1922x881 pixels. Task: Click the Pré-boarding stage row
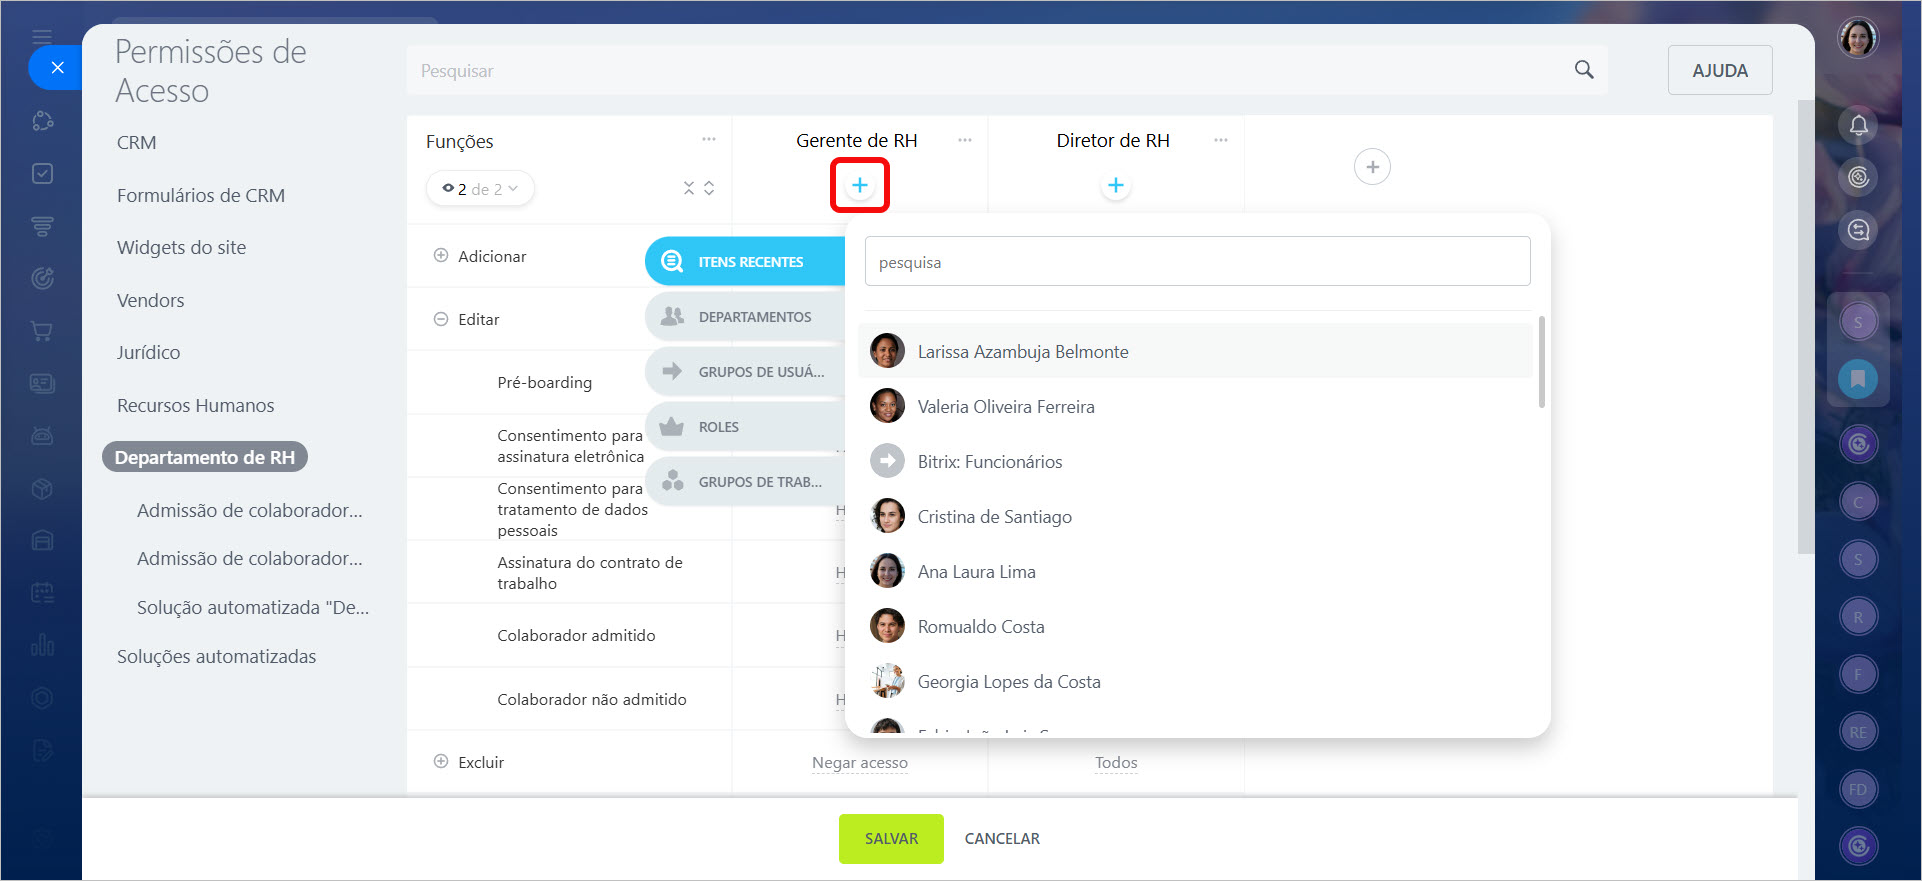click(544, 382)
